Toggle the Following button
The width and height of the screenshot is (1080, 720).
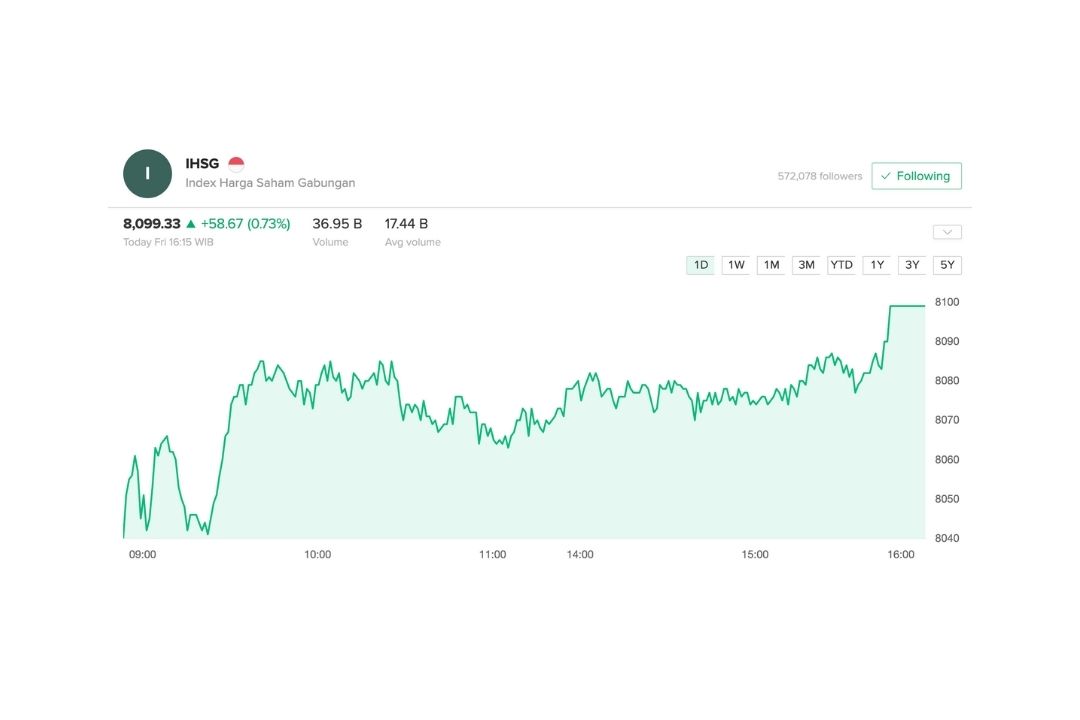tap(916, 176)
